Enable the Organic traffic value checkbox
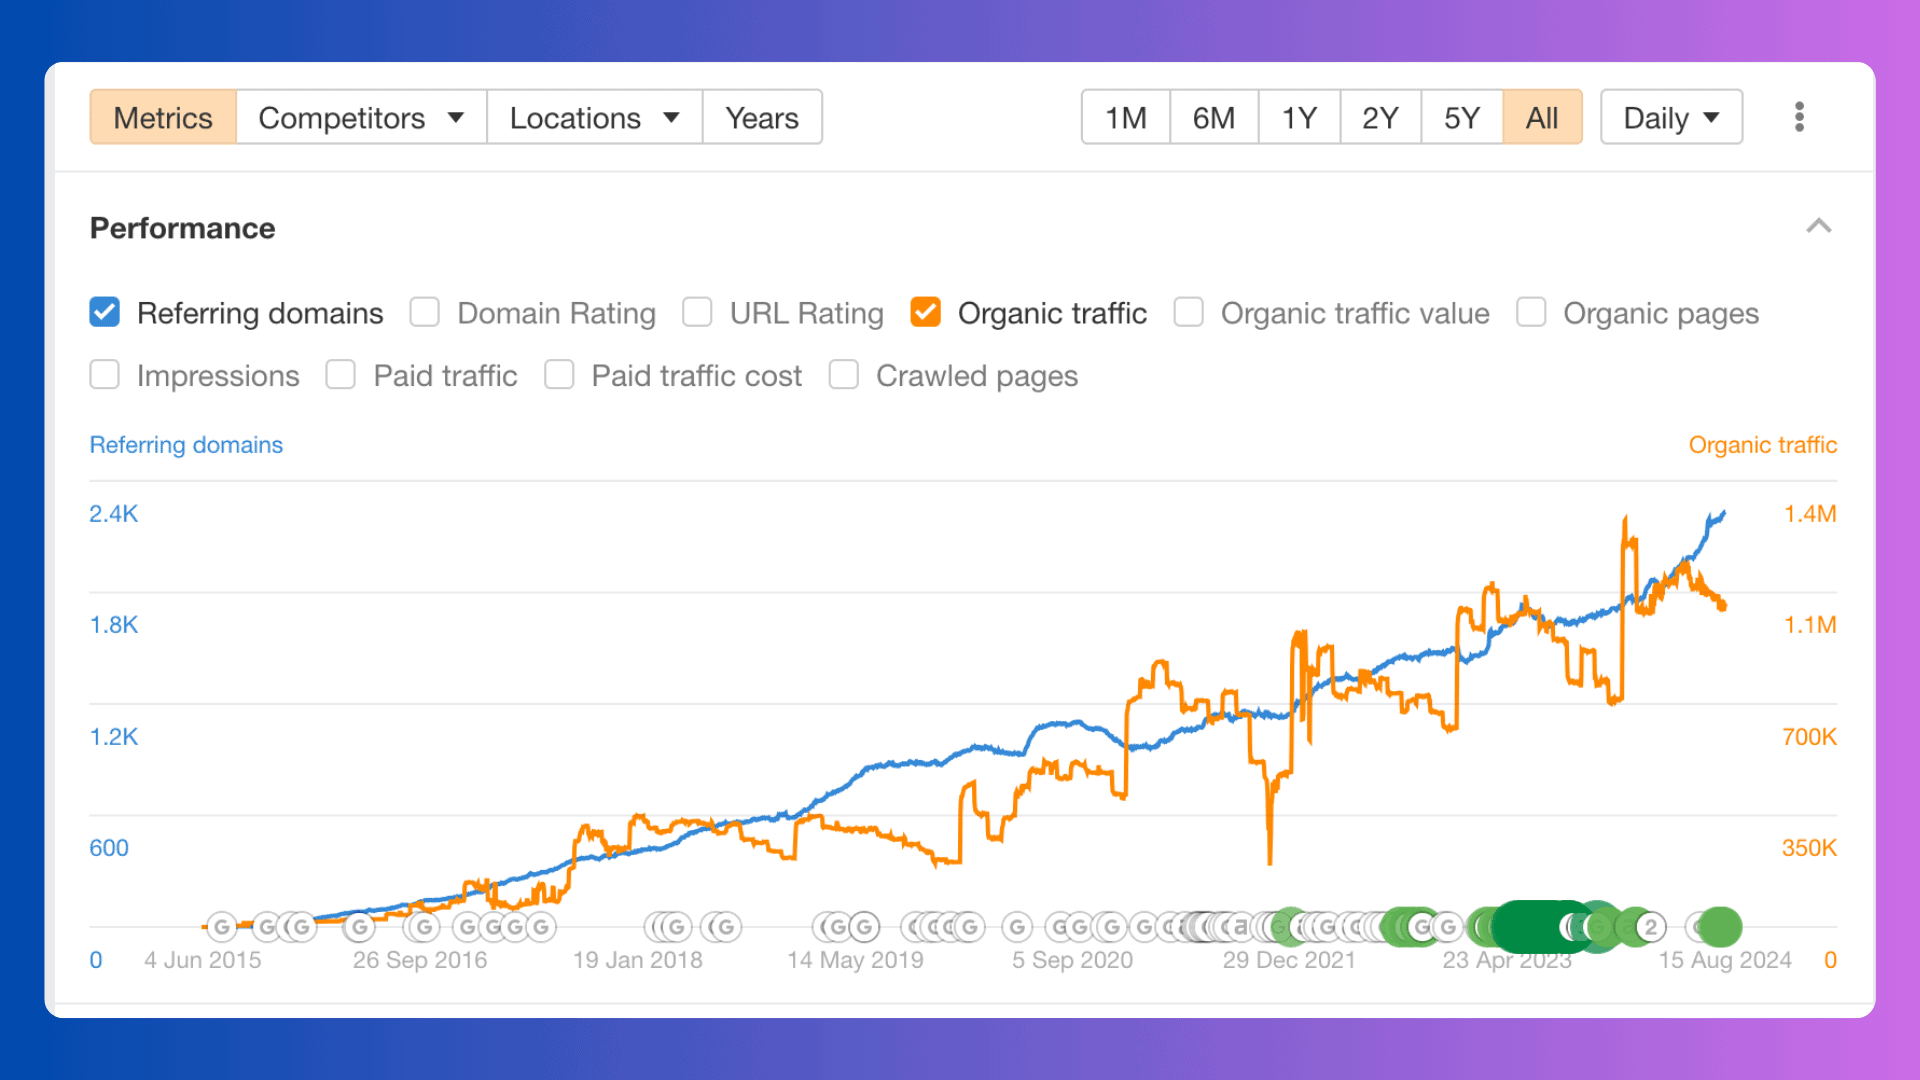This screenshot has height=1080, width=1920. (1189, 313)
